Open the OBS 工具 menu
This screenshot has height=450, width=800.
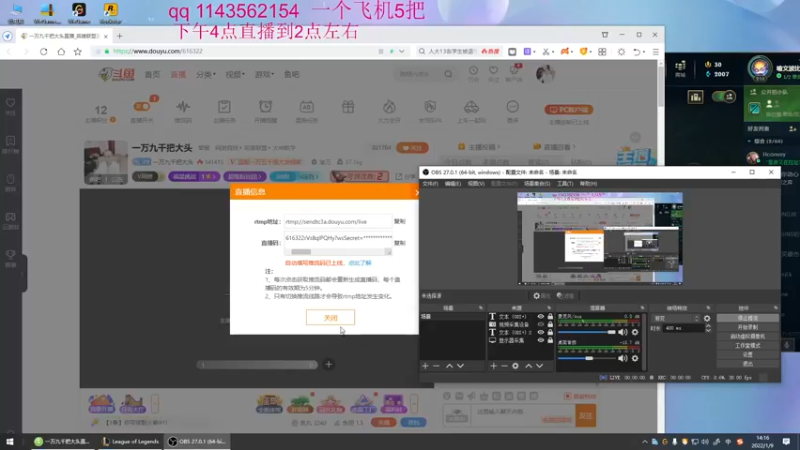click(x=565, y=184)
